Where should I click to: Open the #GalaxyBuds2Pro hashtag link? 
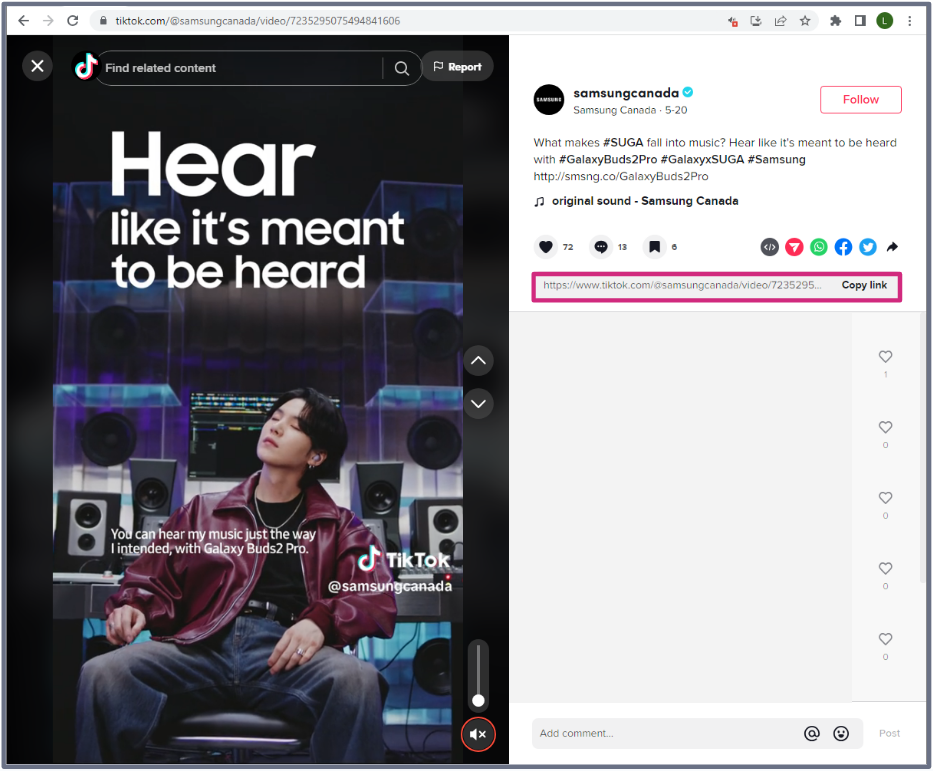pyautogui.click(x=606, y=159)
